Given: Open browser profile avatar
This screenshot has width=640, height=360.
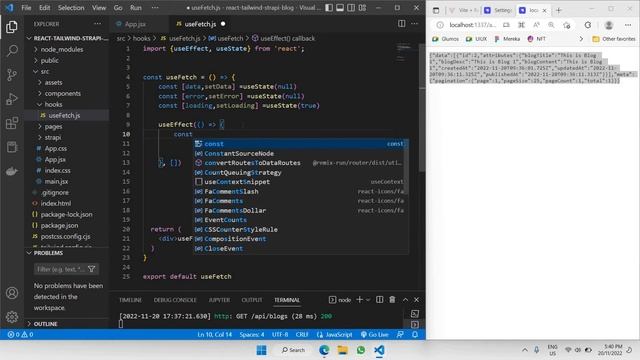Looking at the screenshot, I should tap(609, 25).
